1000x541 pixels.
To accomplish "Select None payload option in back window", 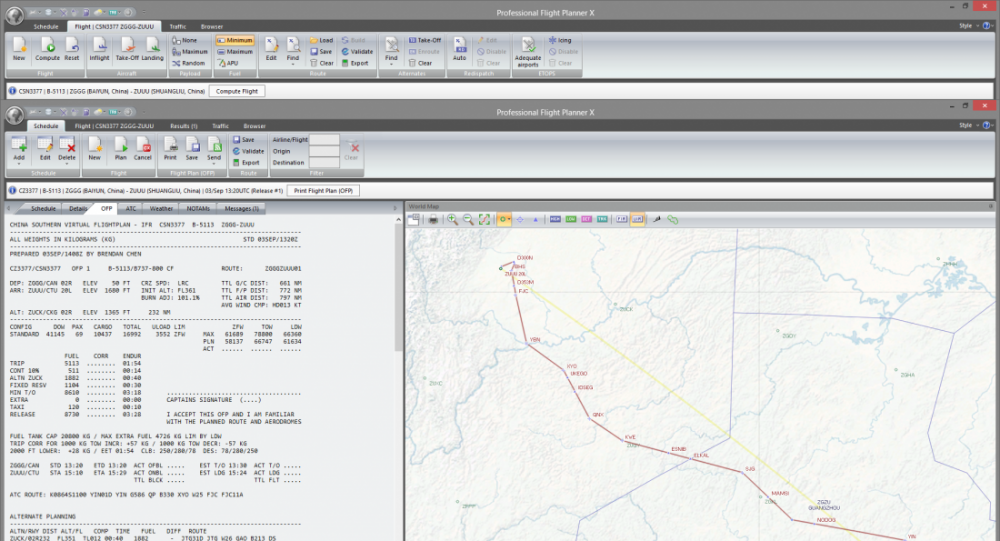I will pyautogui.click(x=185, y=40).
